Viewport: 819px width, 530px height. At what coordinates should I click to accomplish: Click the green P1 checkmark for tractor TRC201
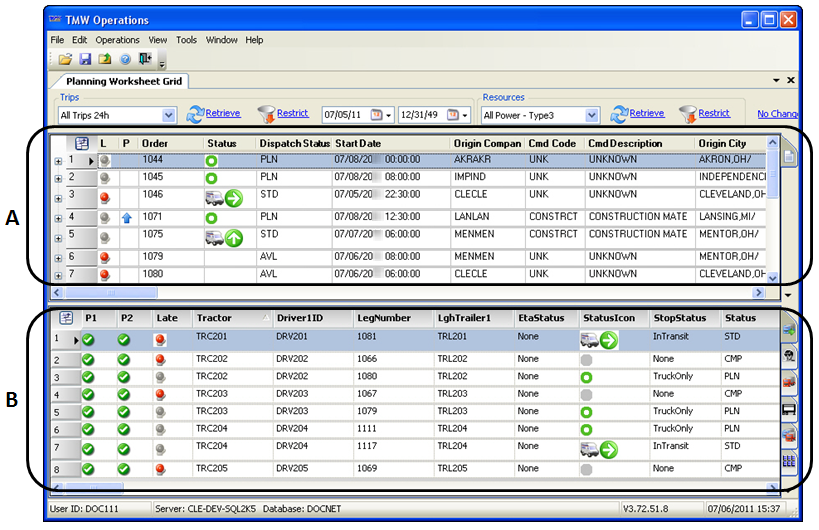click(89, 340)
